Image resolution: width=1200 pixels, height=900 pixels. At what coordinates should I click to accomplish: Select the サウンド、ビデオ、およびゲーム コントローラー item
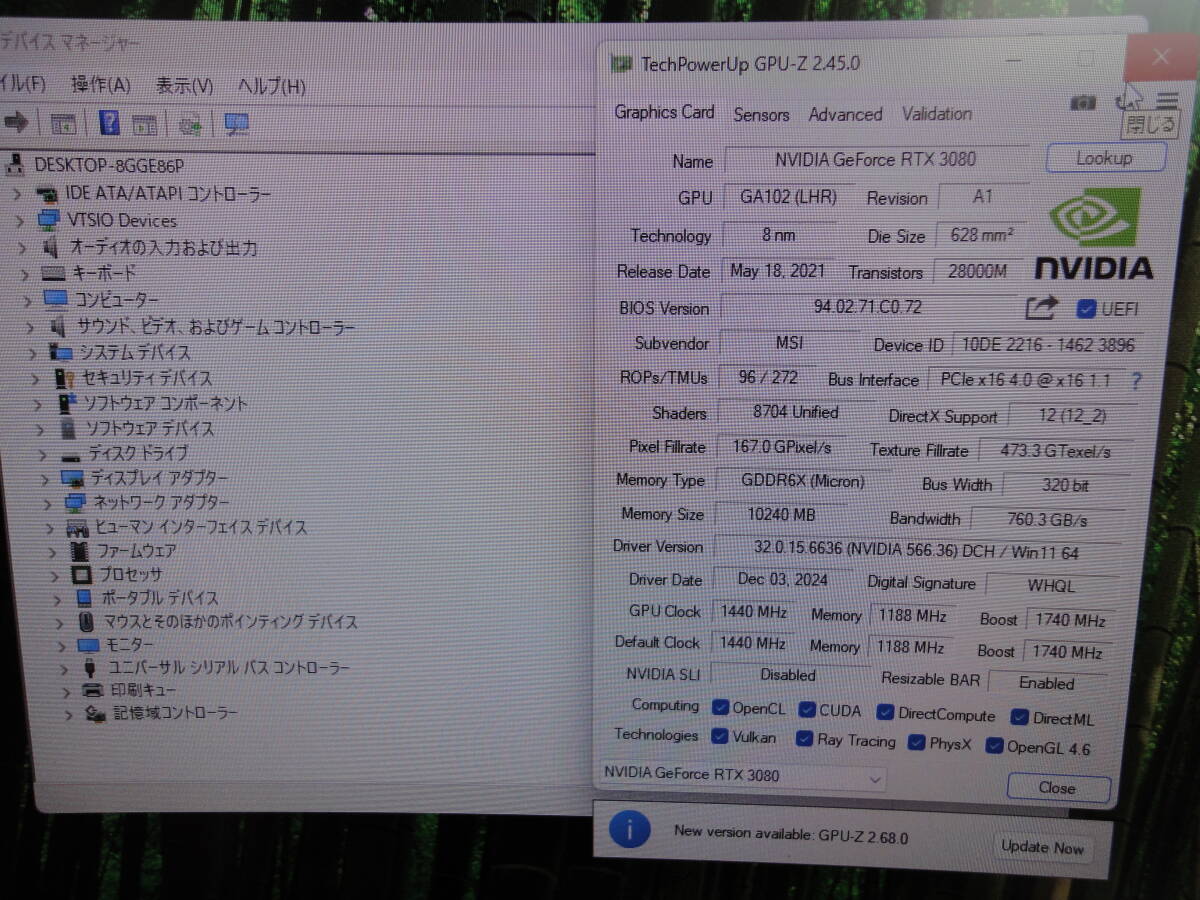click(215, 327)
